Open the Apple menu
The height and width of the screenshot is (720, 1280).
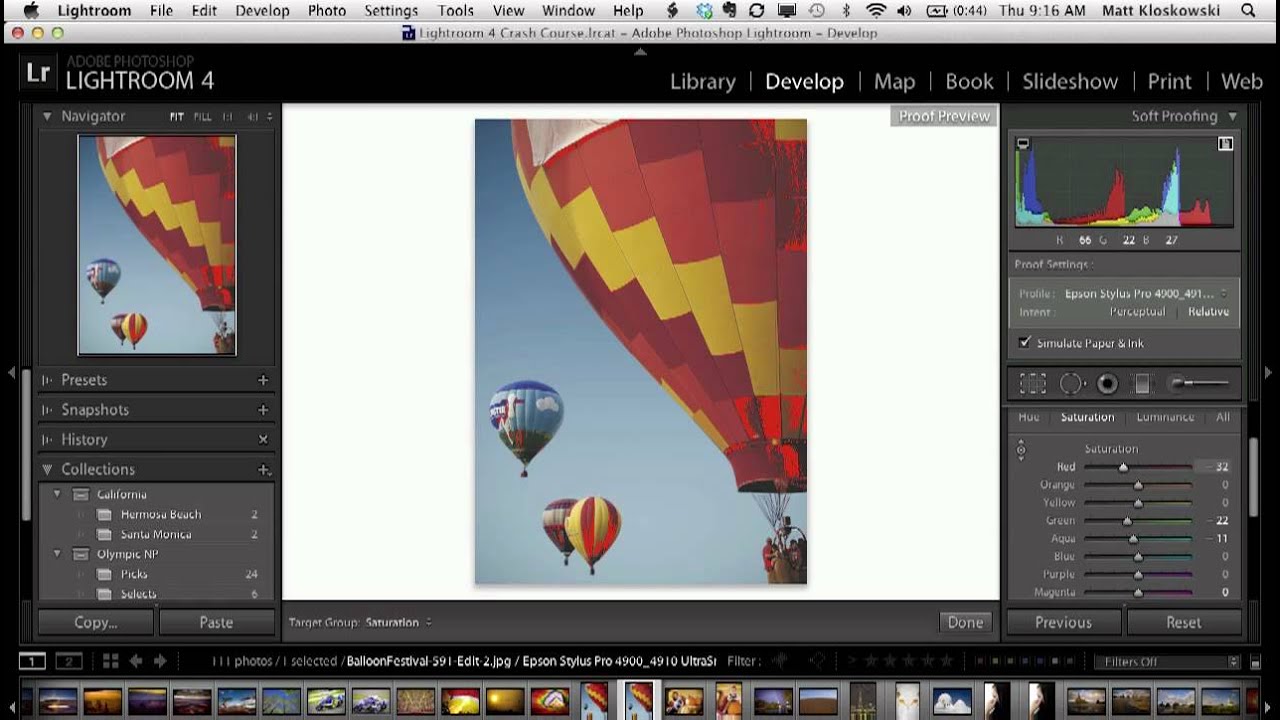[x=30, y=11]
